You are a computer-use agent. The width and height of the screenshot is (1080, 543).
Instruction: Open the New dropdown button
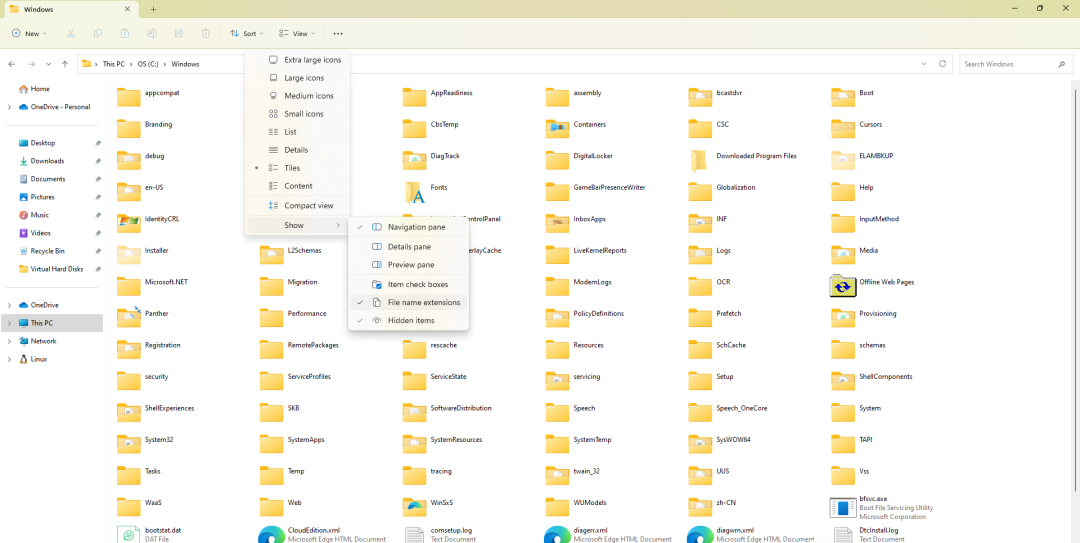pos(29,33)
